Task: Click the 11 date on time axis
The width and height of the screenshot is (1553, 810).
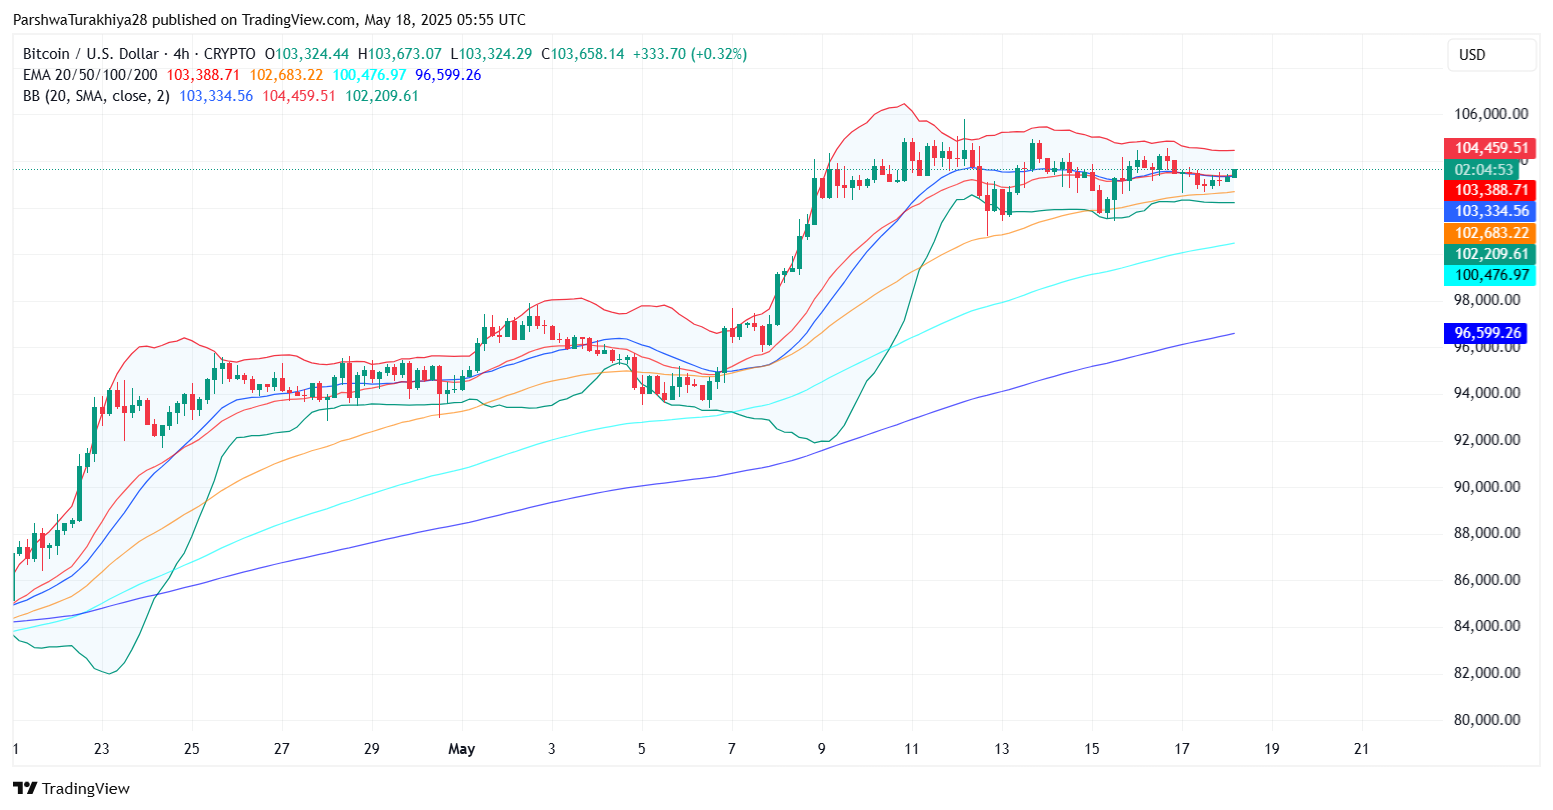Action: point(911,748)
